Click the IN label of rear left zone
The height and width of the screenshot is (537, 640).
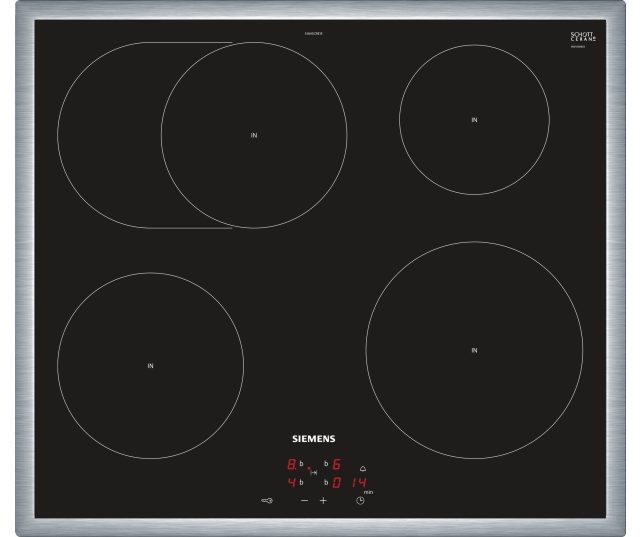coord(254,135)
